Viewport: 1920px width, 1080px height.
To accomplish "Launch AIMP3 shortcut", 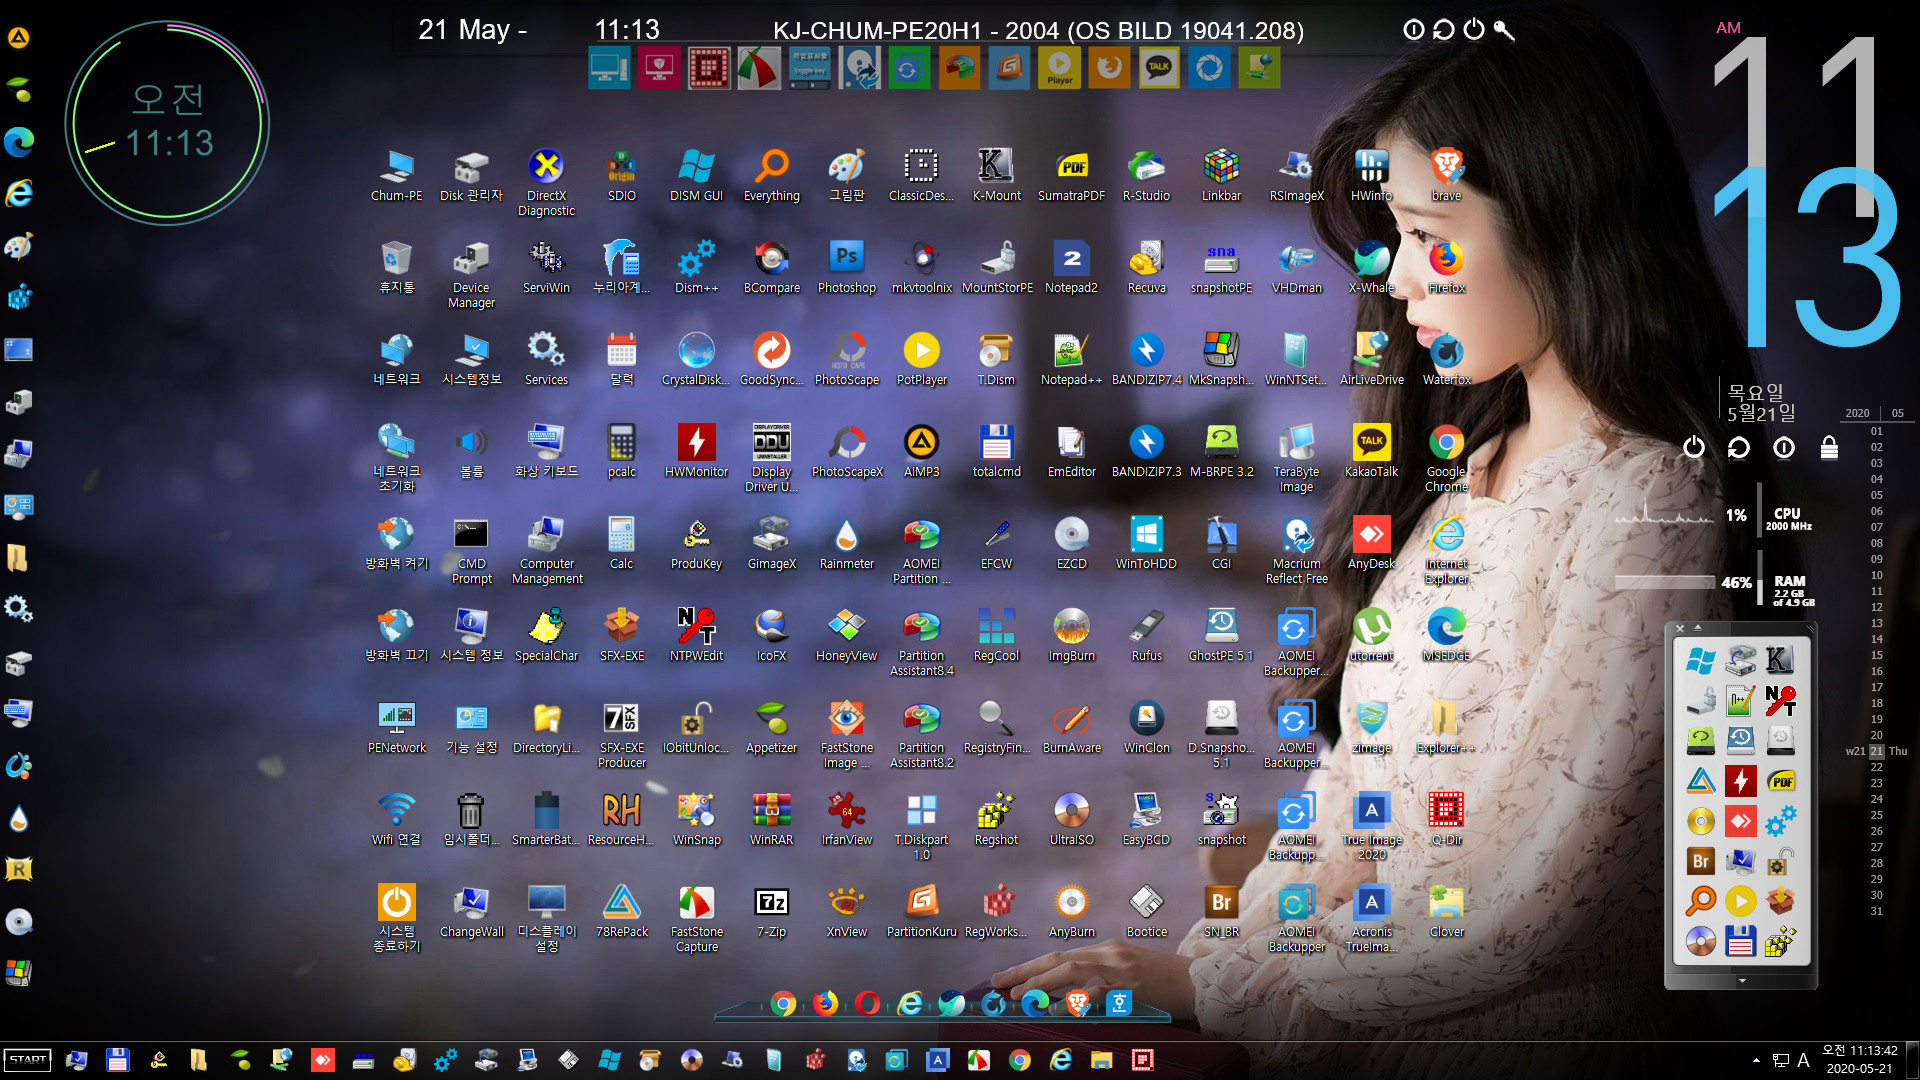I will point(922,452).
